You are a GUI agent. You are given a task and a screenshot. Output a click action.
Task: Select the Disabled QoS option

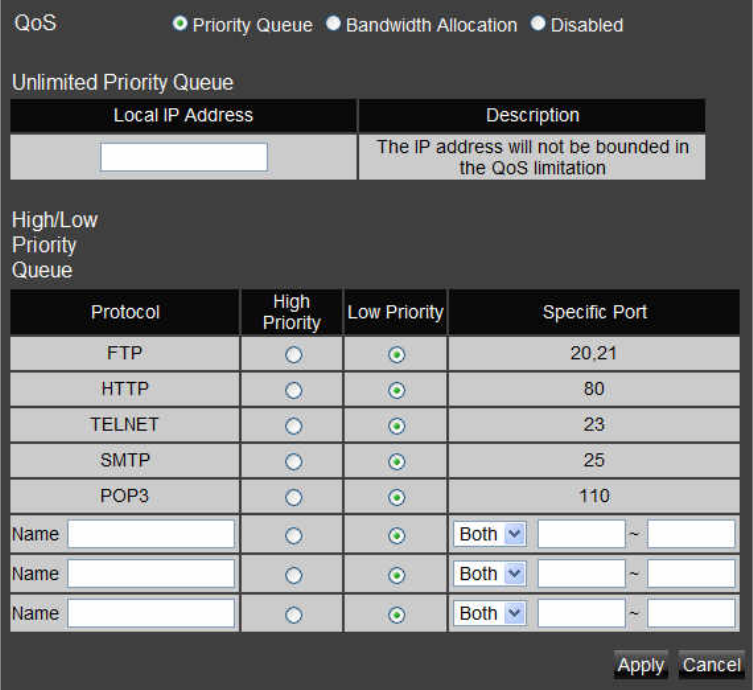pos(538,24)
